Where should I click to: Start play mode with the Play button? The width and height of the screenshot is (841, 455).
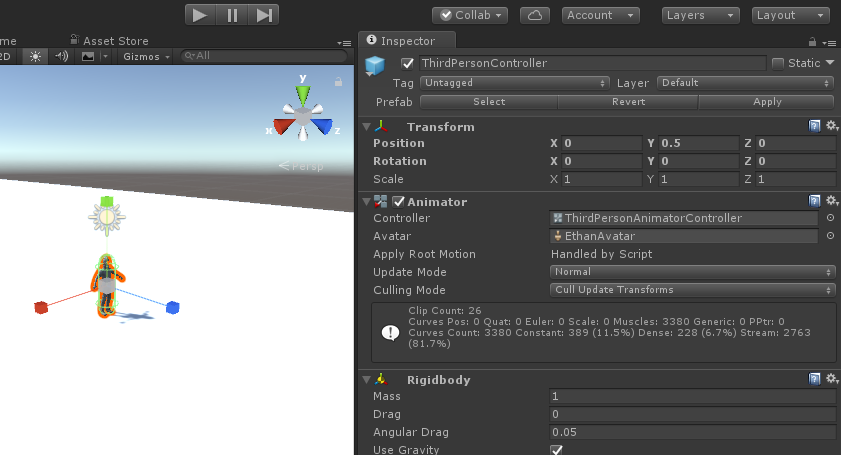pos(200,15)
